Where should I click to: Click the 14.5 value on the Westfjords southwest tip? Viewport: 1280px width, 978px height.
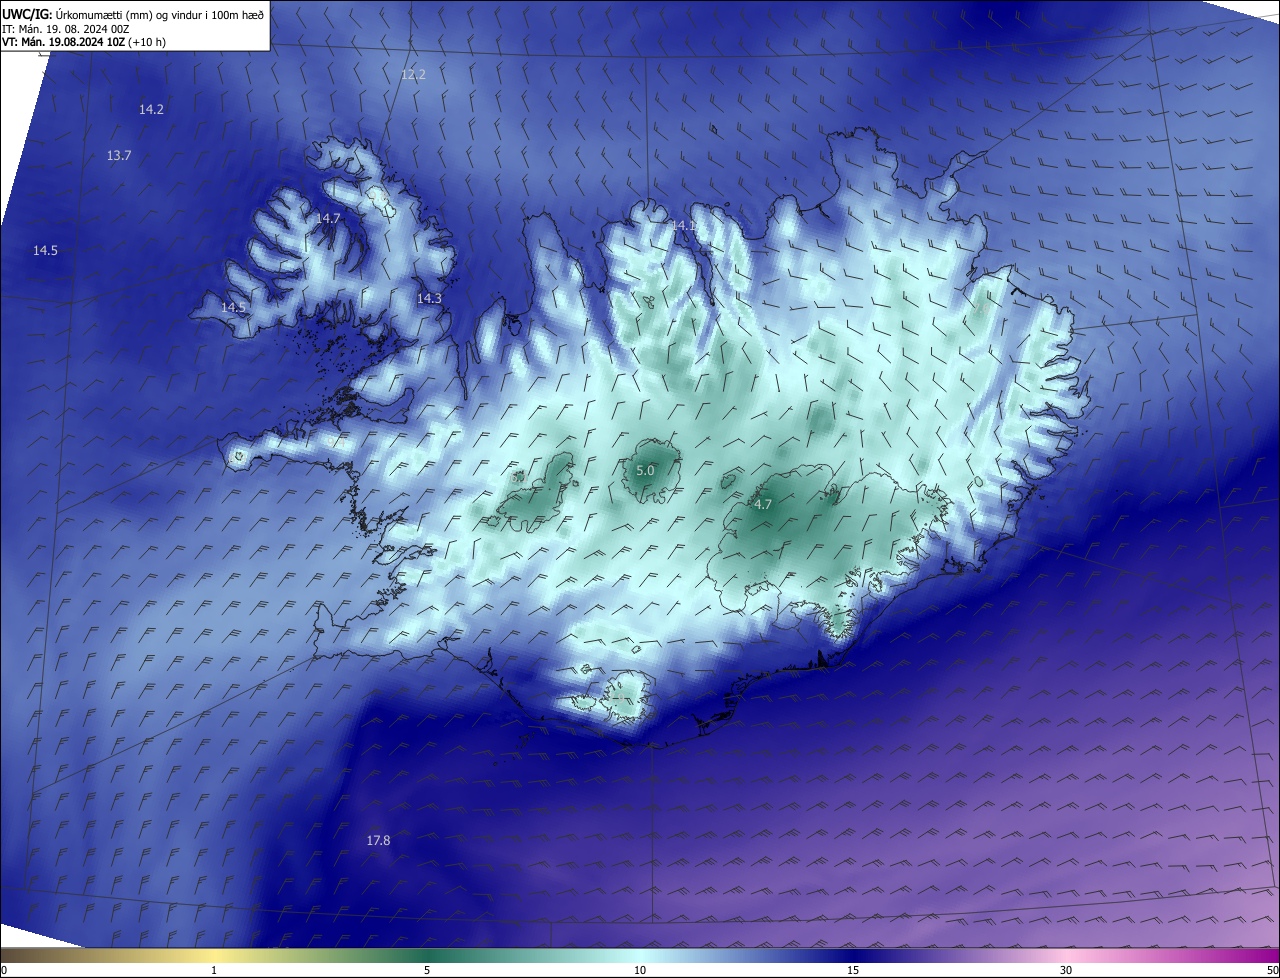[233, 308]
